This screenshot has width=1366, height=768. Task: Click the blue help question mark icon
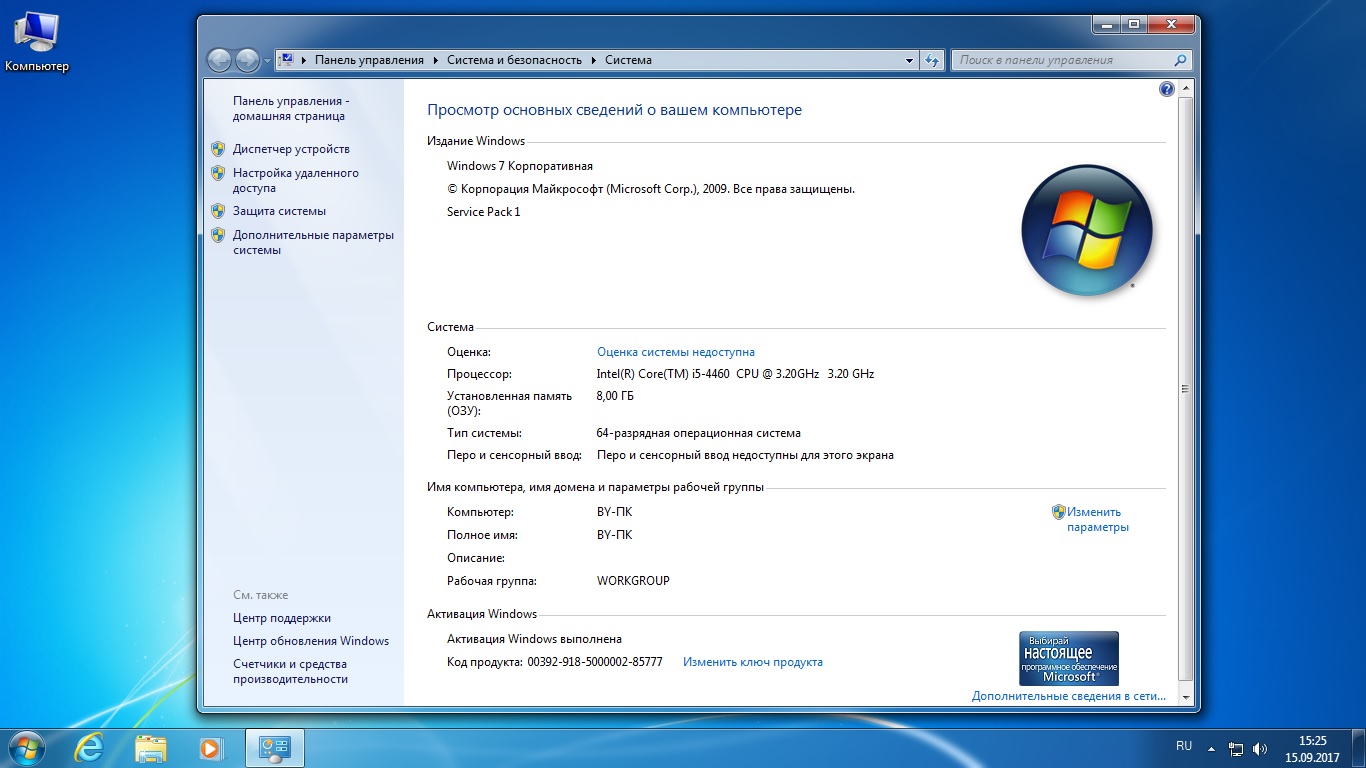1166,89
